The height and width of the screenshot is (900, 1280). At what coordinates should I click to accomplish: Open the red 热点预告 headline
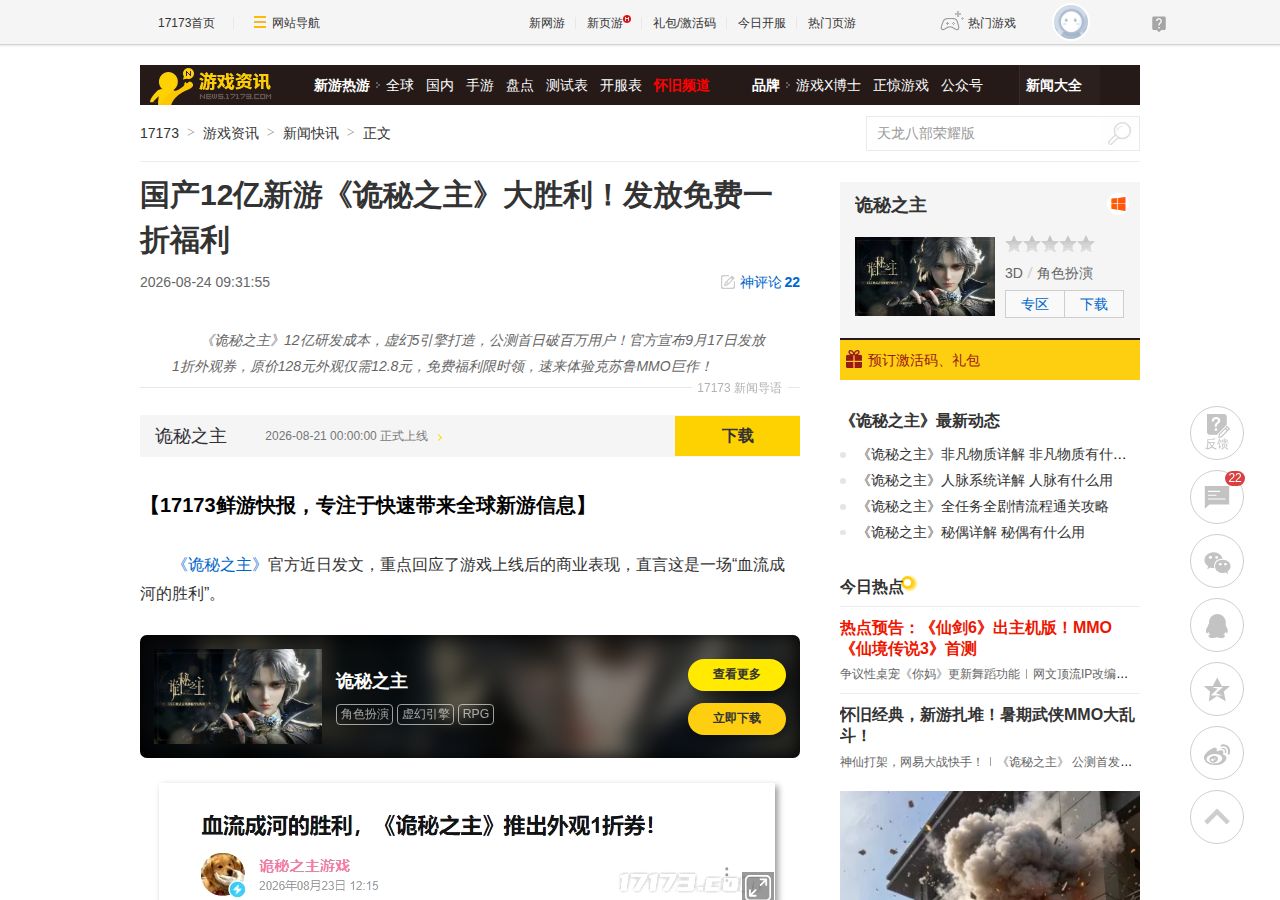(976, 637)
